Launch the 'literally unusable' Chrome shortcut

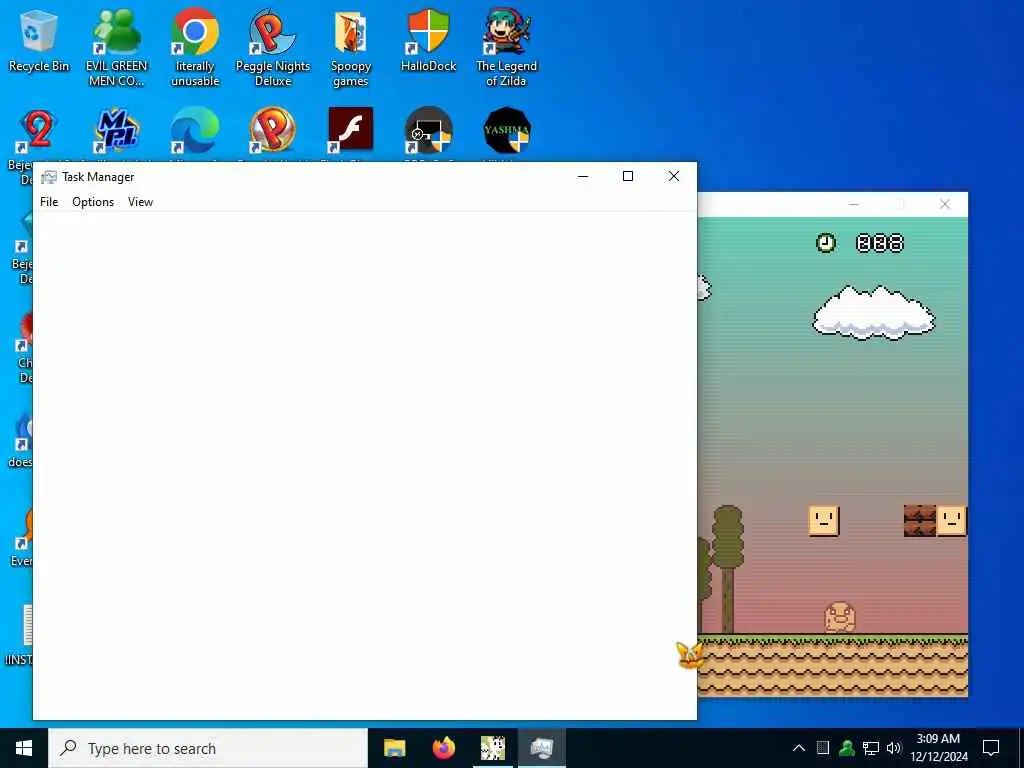(x=195, y=47)
